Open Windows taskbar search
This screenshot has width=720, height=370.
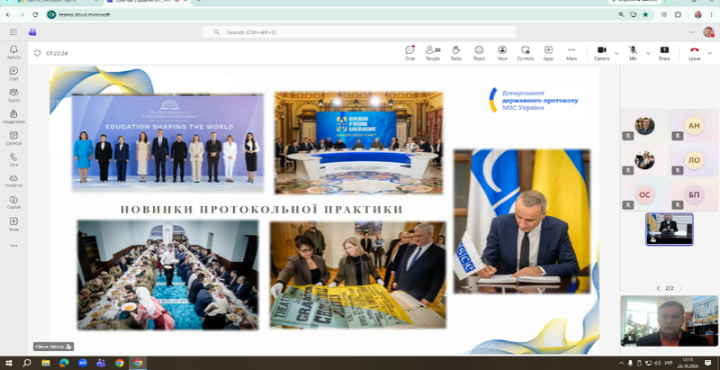tap(27, 363)
